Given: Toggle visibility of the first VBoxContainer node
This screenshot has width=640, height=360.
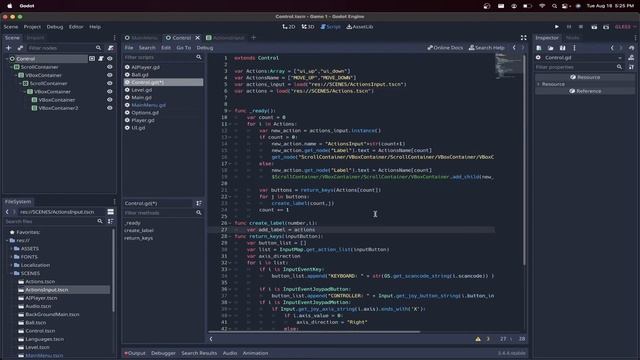Looking at the screenshot, I should (109, 75).
